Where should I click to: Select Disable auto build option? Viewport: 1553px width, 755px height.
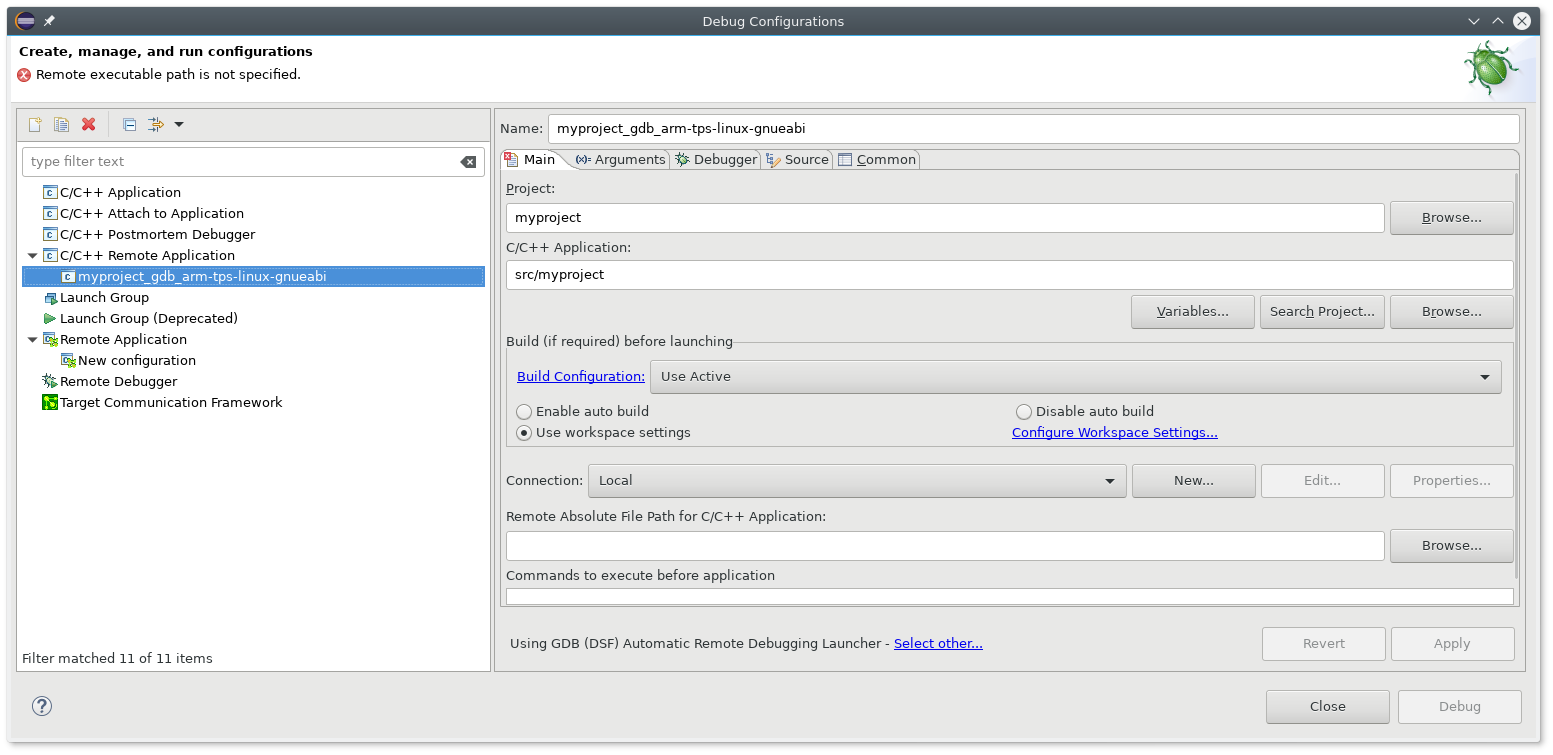[x=1024, y=412]
